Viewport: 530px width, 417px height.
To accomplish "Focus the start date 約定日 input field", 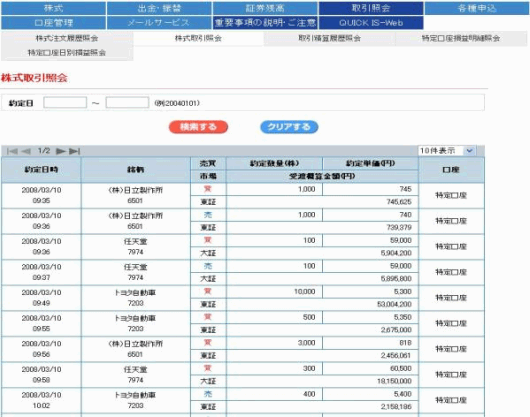I will [x=65, y=103].
